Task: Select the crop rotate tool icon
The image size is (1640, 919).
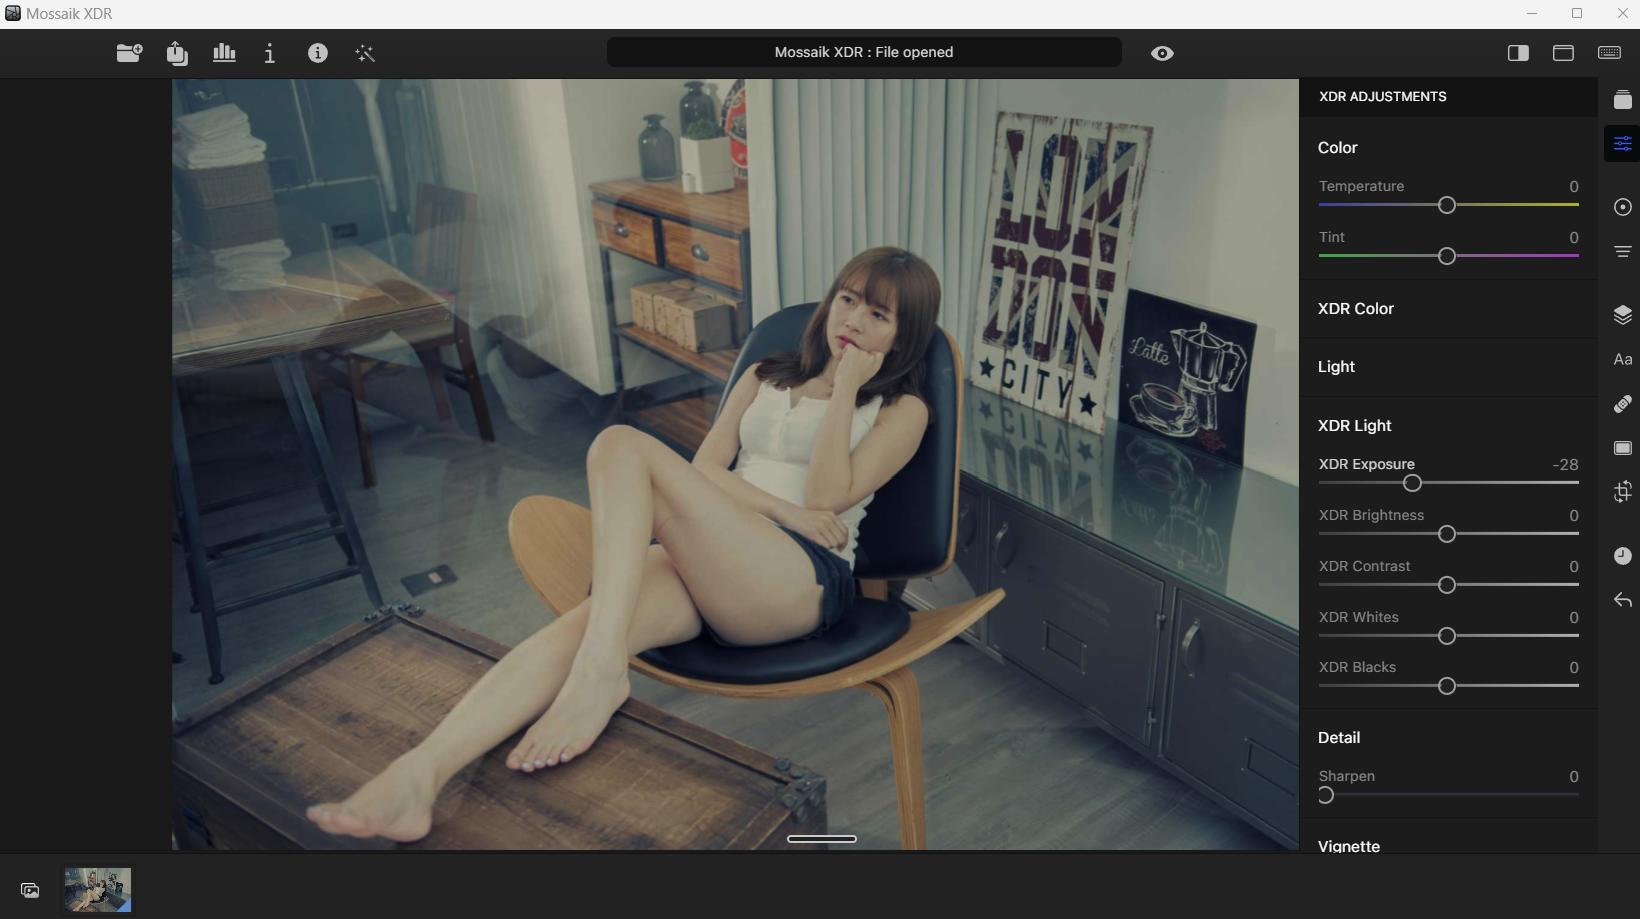Action: [1623, 492]
